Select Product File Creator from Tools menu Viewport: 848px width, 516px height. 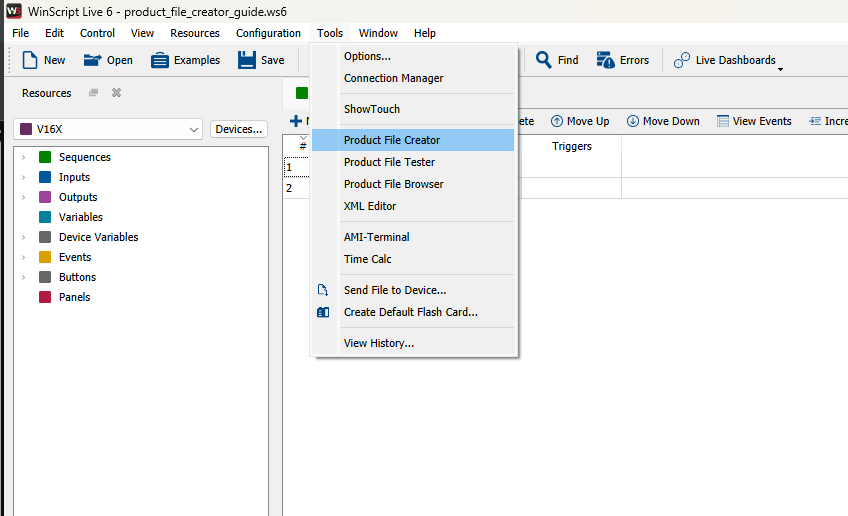[392, 140]
